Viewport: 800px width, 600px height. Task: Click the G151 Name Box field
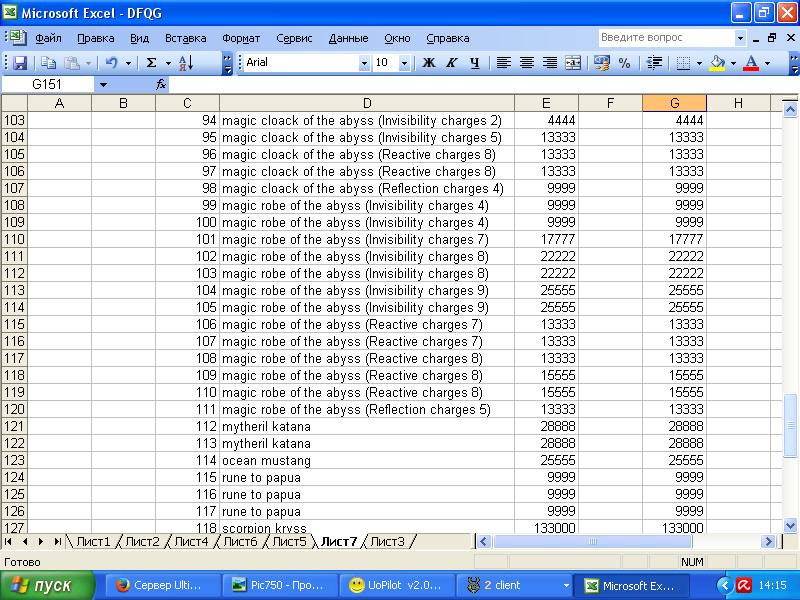point(47,84)
